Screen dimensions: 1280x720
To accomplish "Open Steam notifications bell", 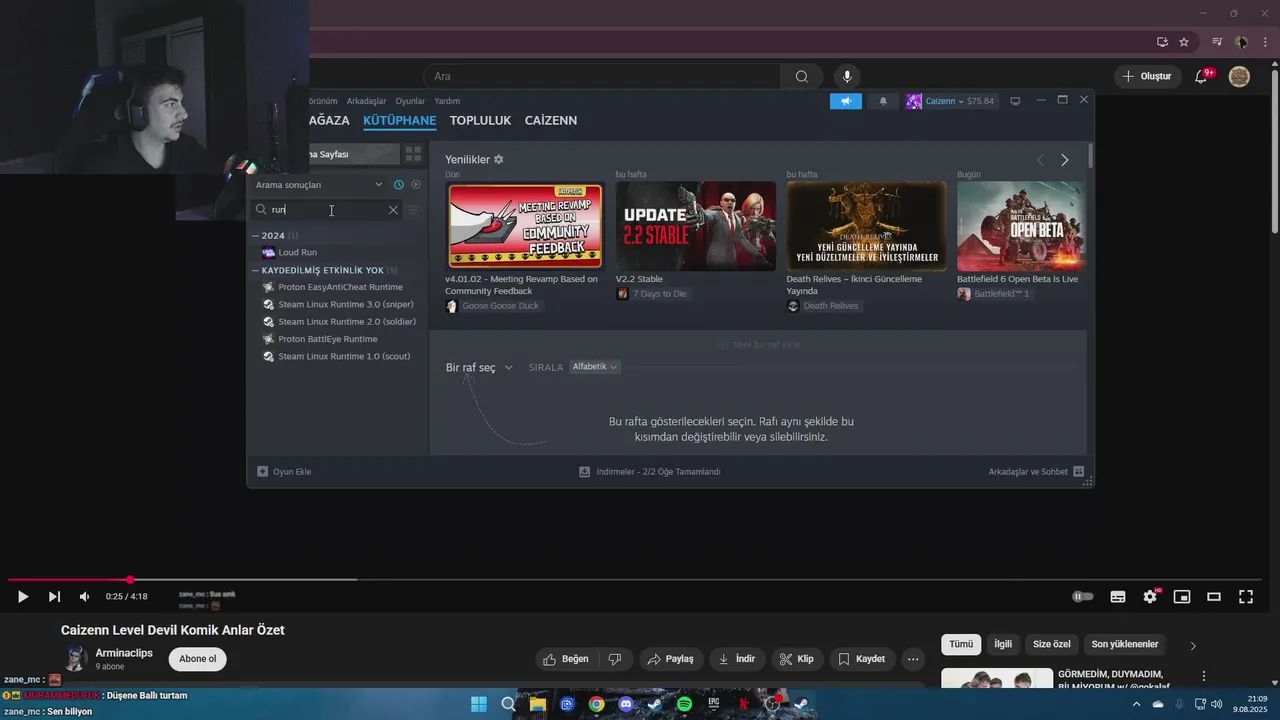I will click(x=883, y=101).
